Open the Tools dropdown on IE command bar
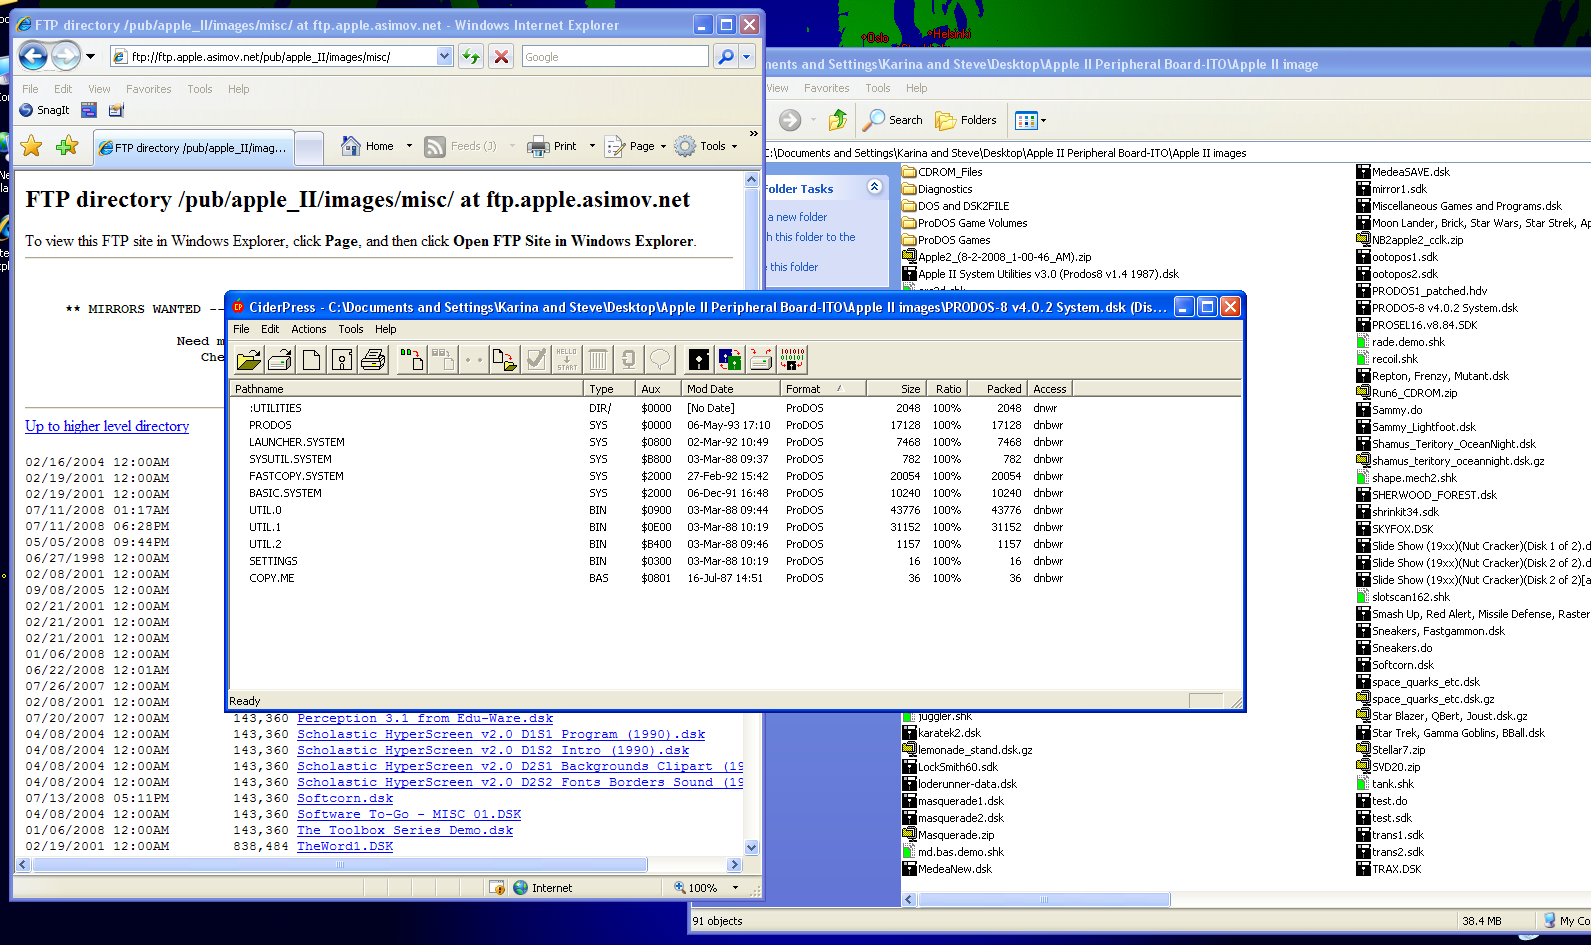 pyautogui.click(x=706, y=146)
